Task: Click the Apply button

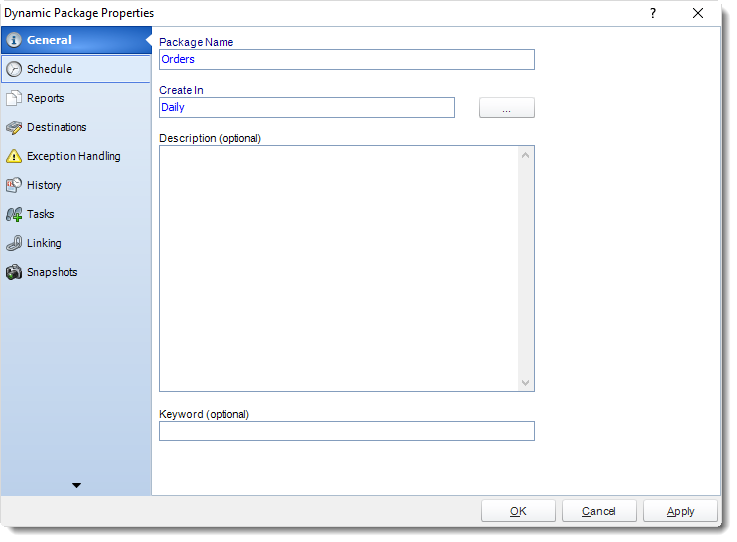Action: click(680, 511)
